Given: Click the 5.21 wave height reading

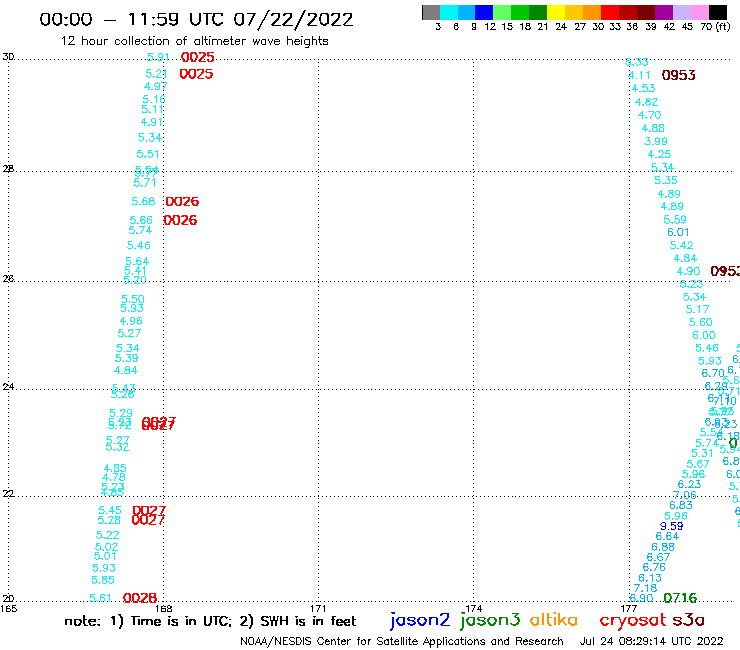Looking at the screenshot, I should coord(156,74).
